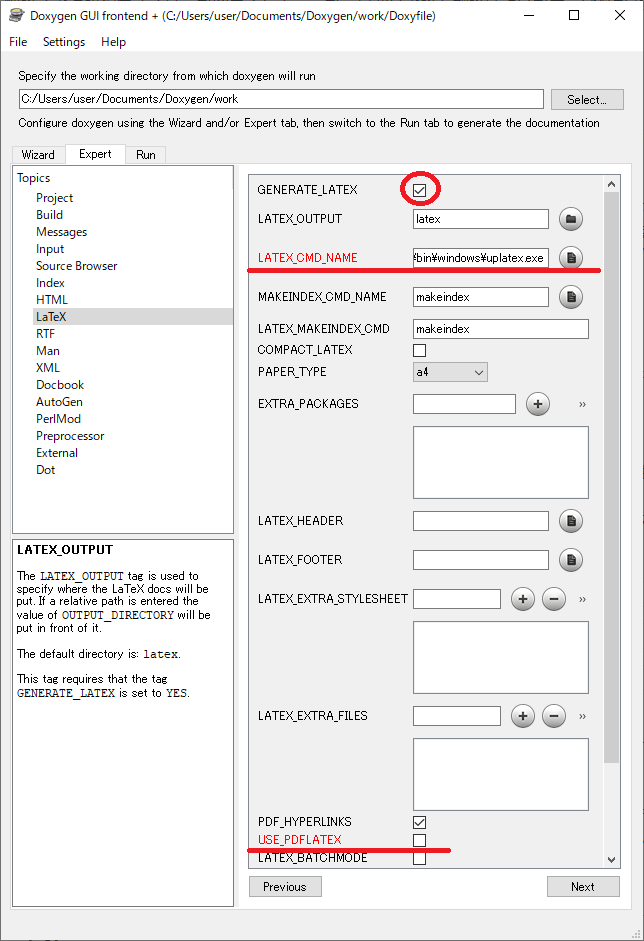
Task: Click the minus icon for LATEX_EXTRA_FILES
Action: click(x=554, y=716)
